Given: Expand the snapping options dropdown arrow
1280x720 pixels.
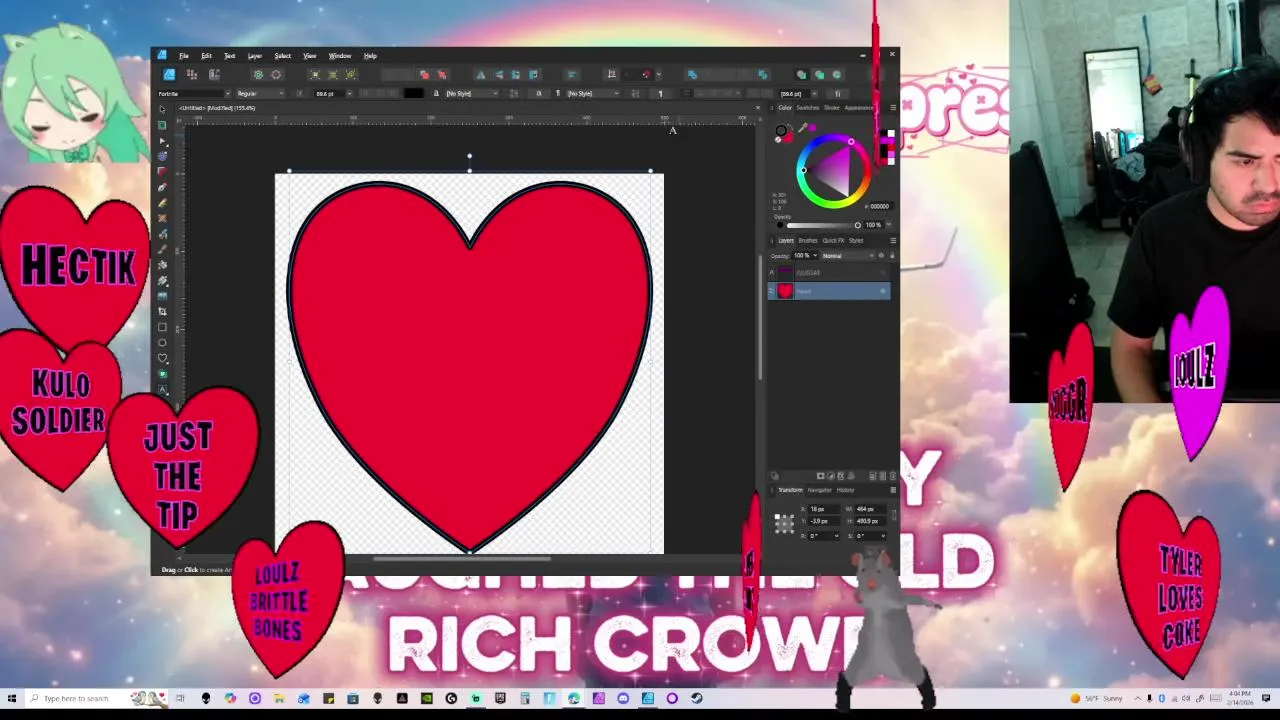Looking at the screenshot, I should 658,74.
